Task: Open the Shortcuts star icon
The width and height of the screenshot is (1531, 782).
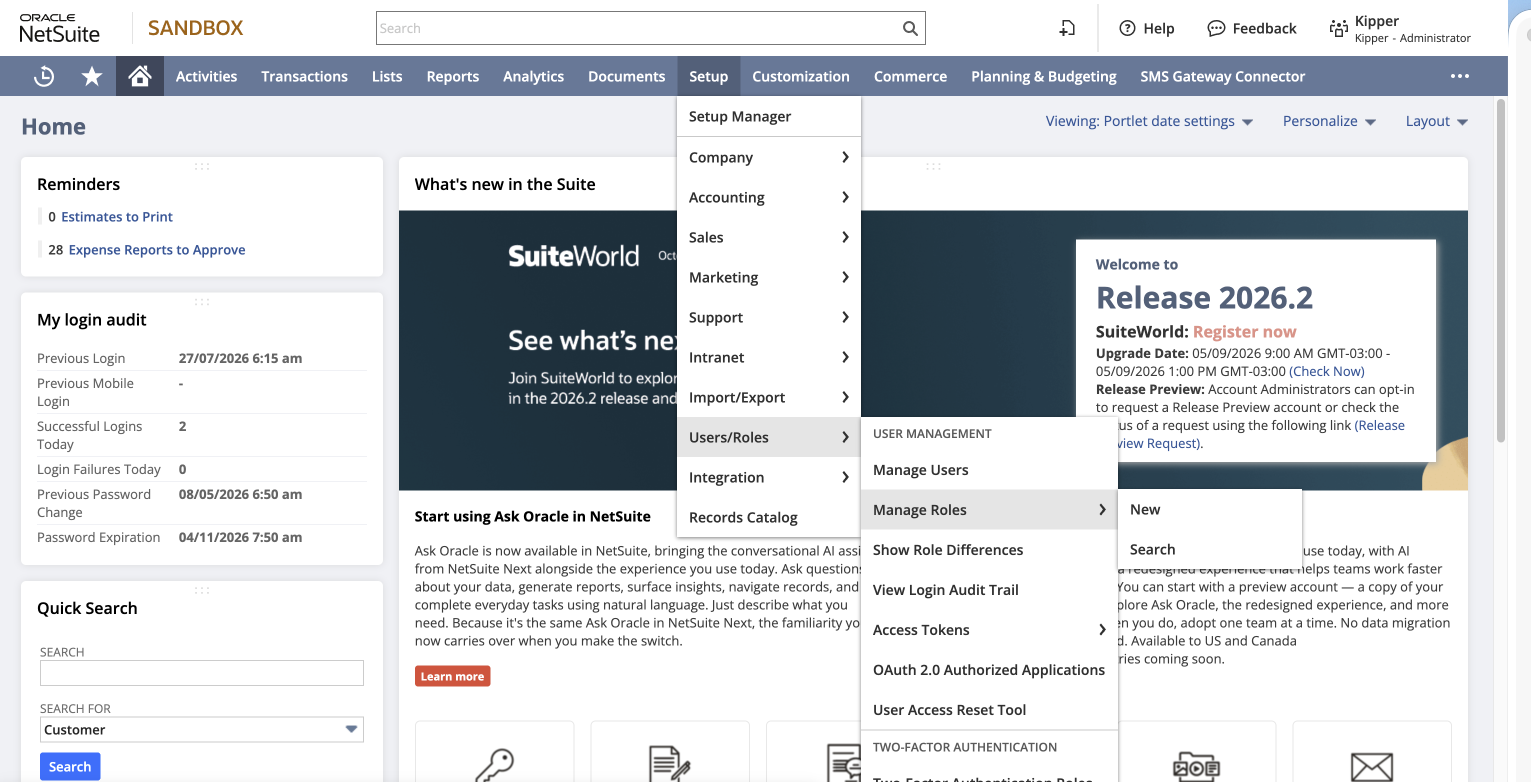Action: (x=92, y=76)
